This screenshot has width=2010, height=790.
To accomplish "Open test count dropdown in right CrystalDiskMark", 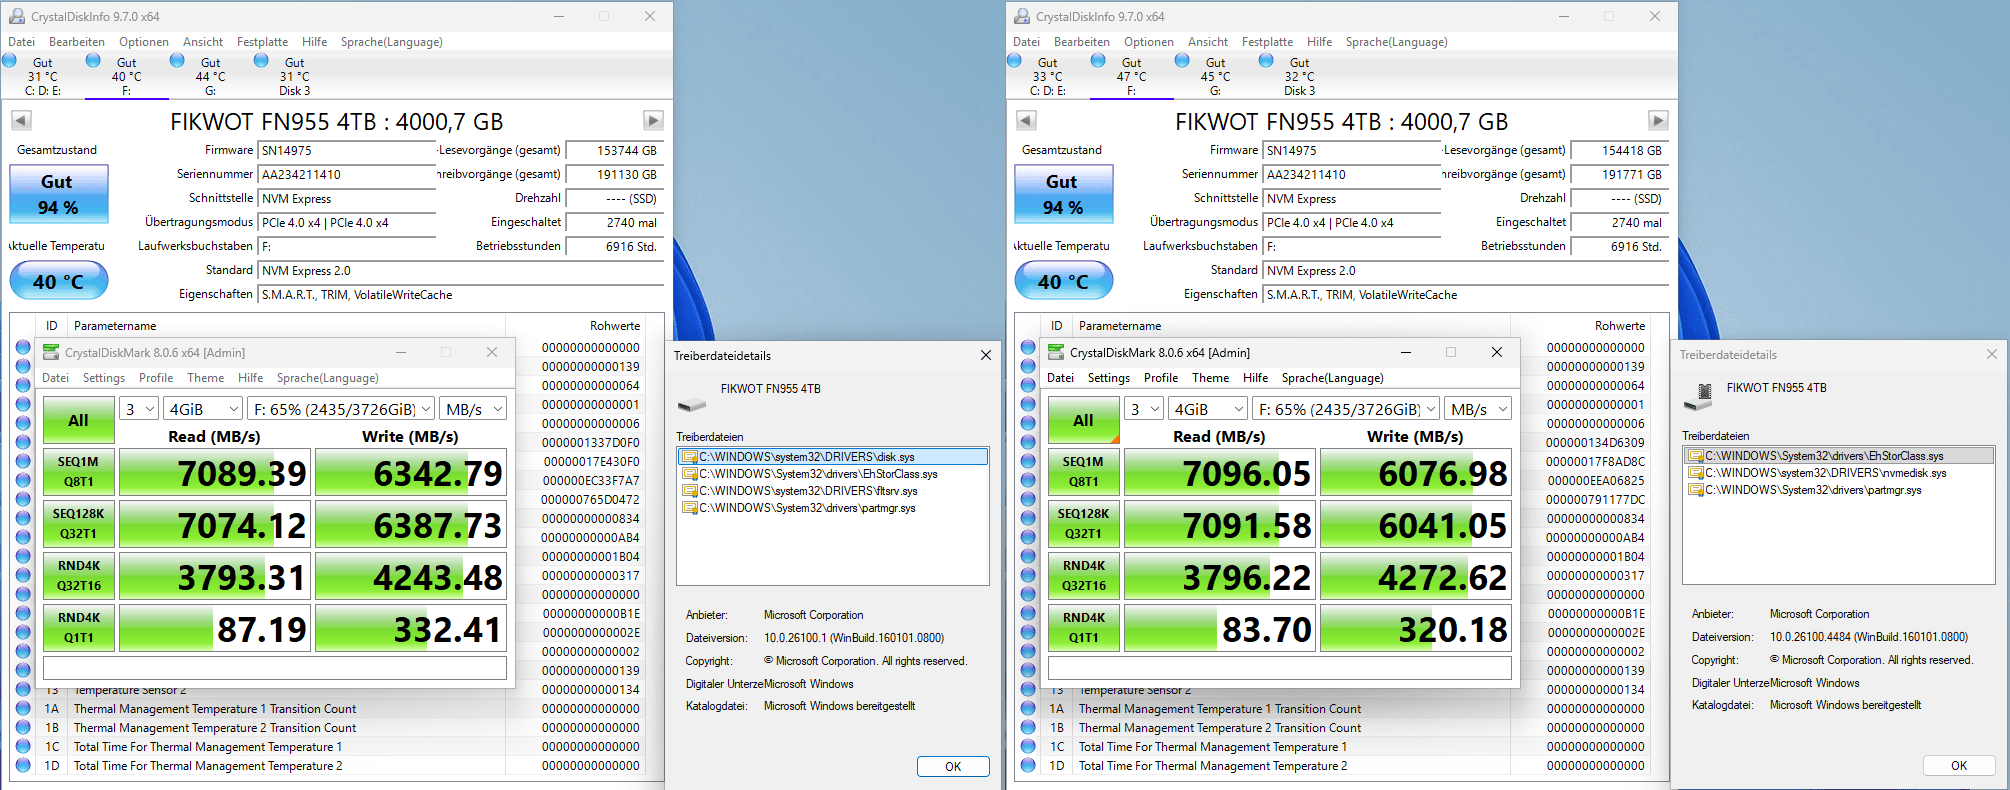I will [1144, 409].
